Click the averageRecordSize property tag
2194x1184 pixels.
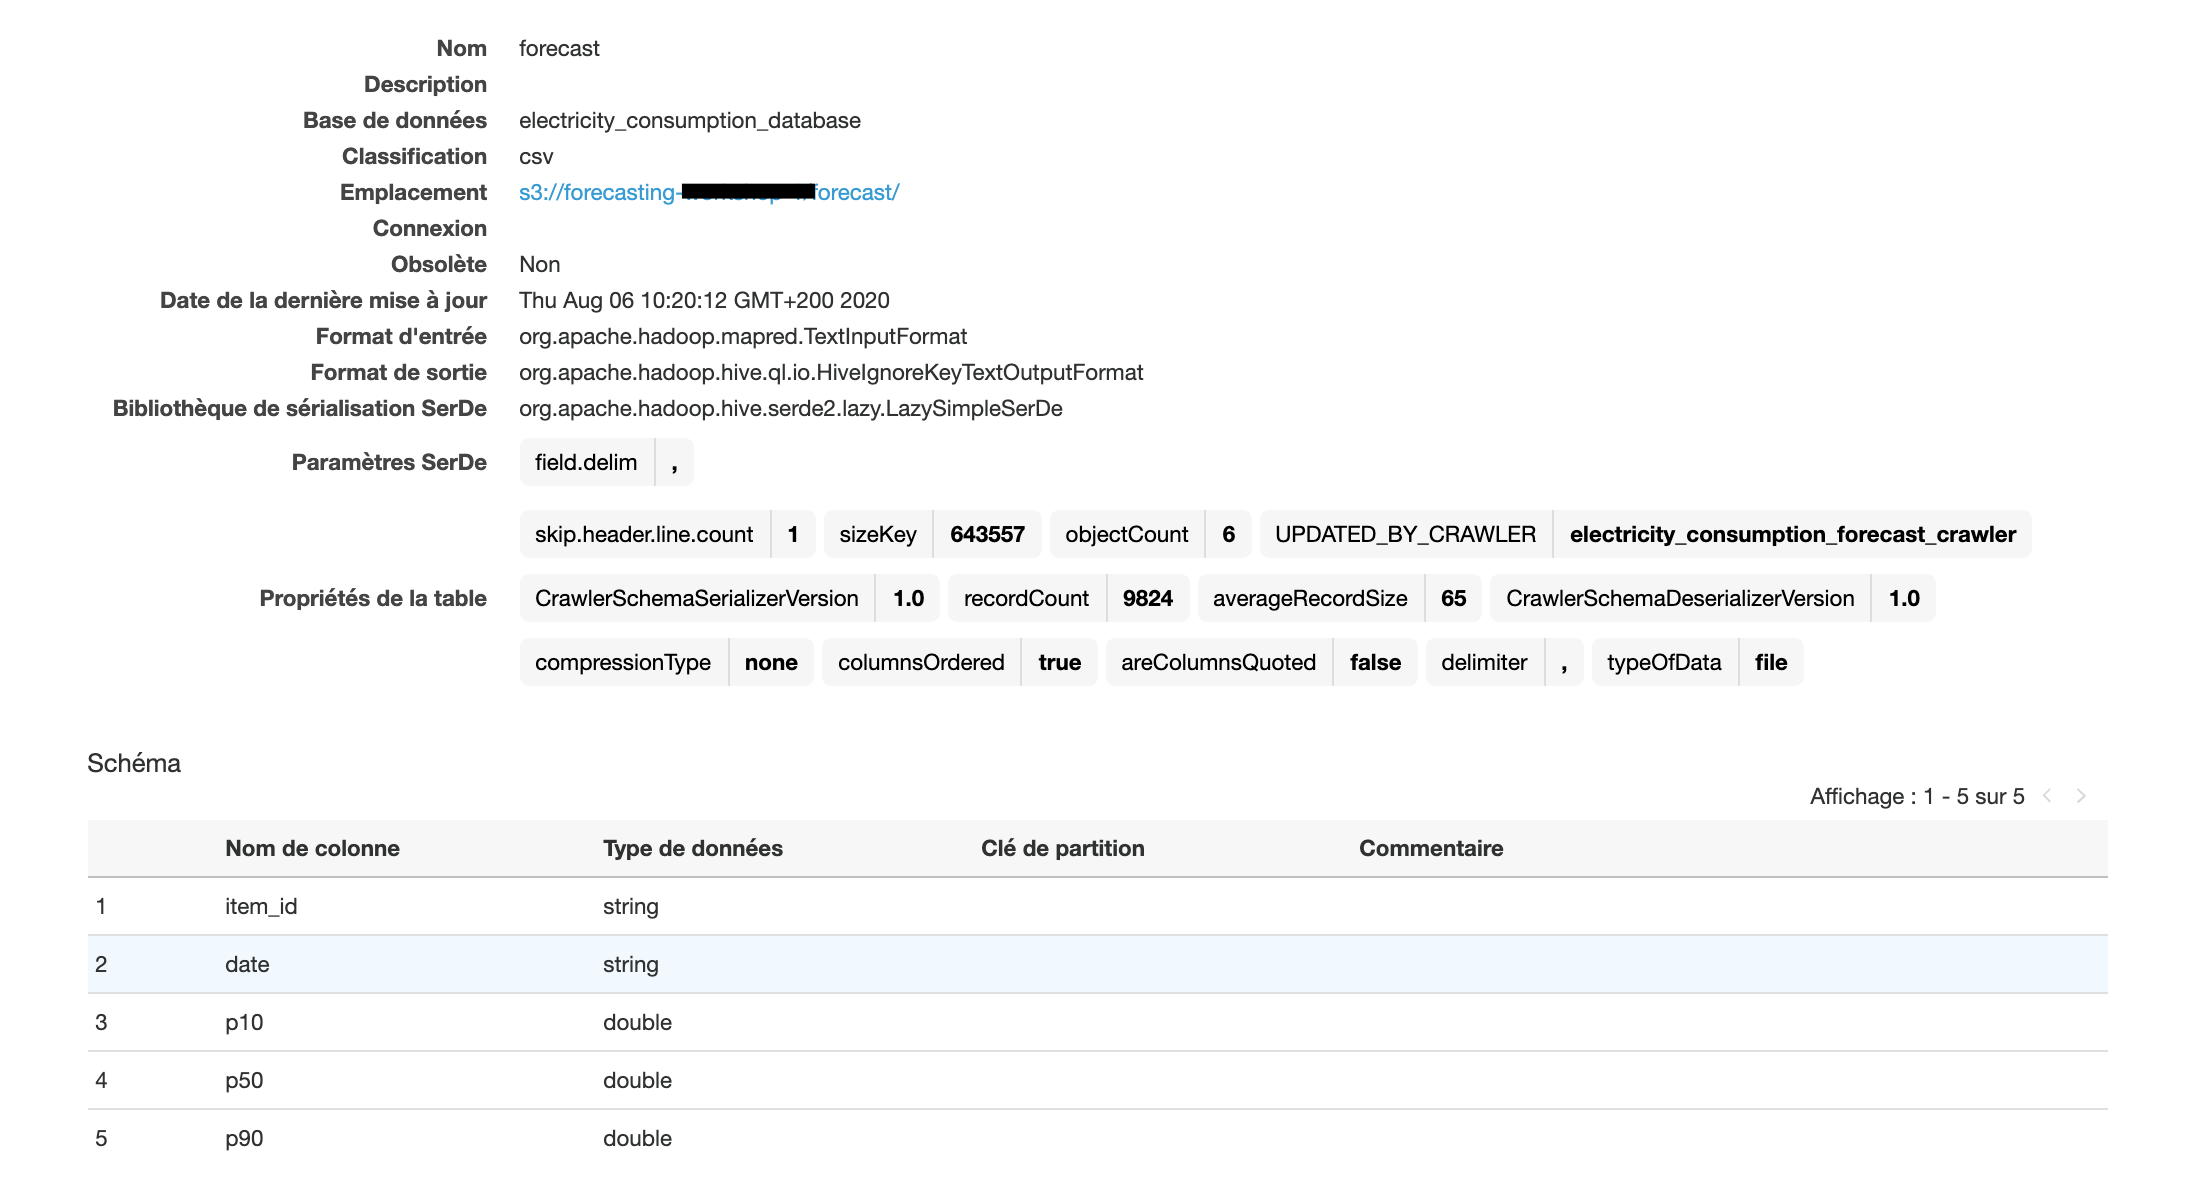(1310, 598)
